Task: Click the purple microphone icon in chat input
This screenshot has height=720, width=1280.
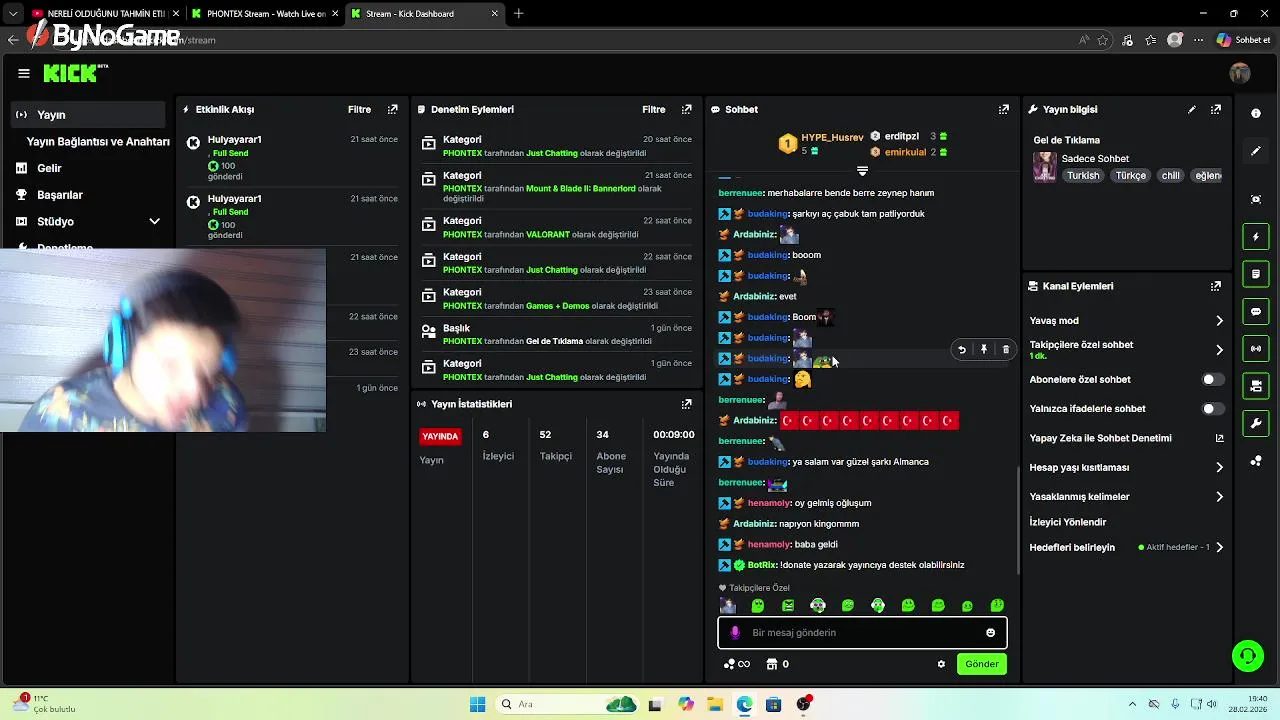Action: (x=735, y=633)
